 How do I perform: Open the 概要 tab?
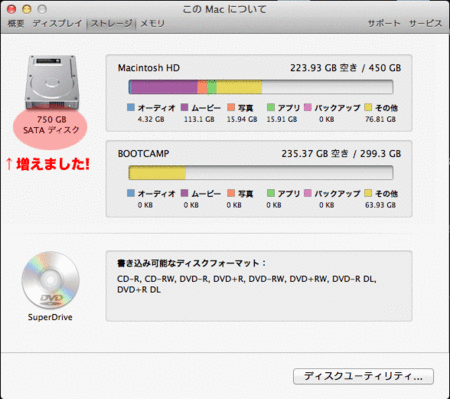(x=16, y=23)
